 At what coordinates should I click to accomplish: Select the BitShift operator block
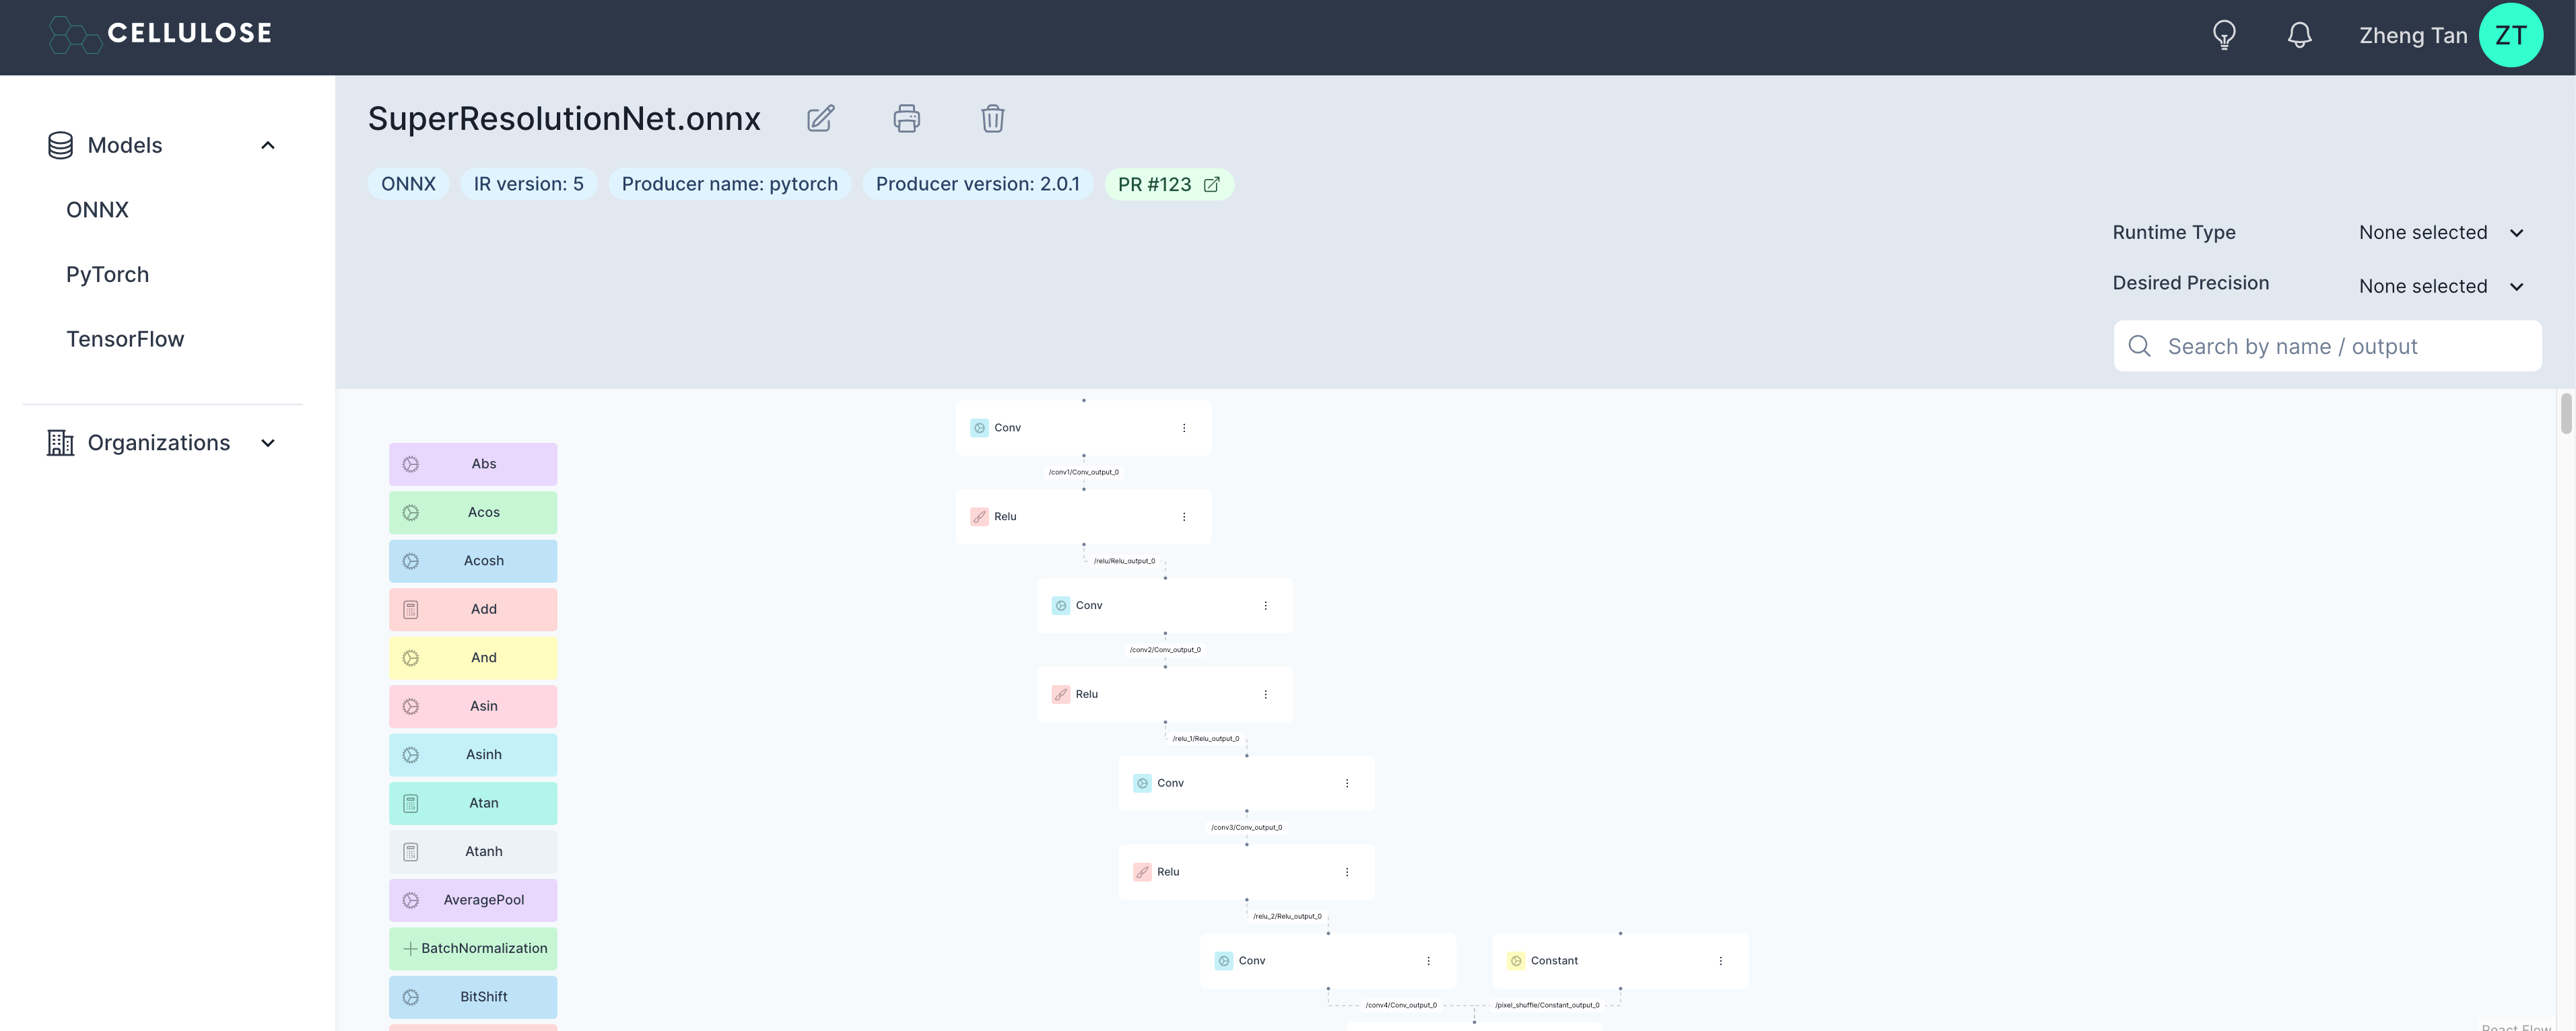point(473,998)
